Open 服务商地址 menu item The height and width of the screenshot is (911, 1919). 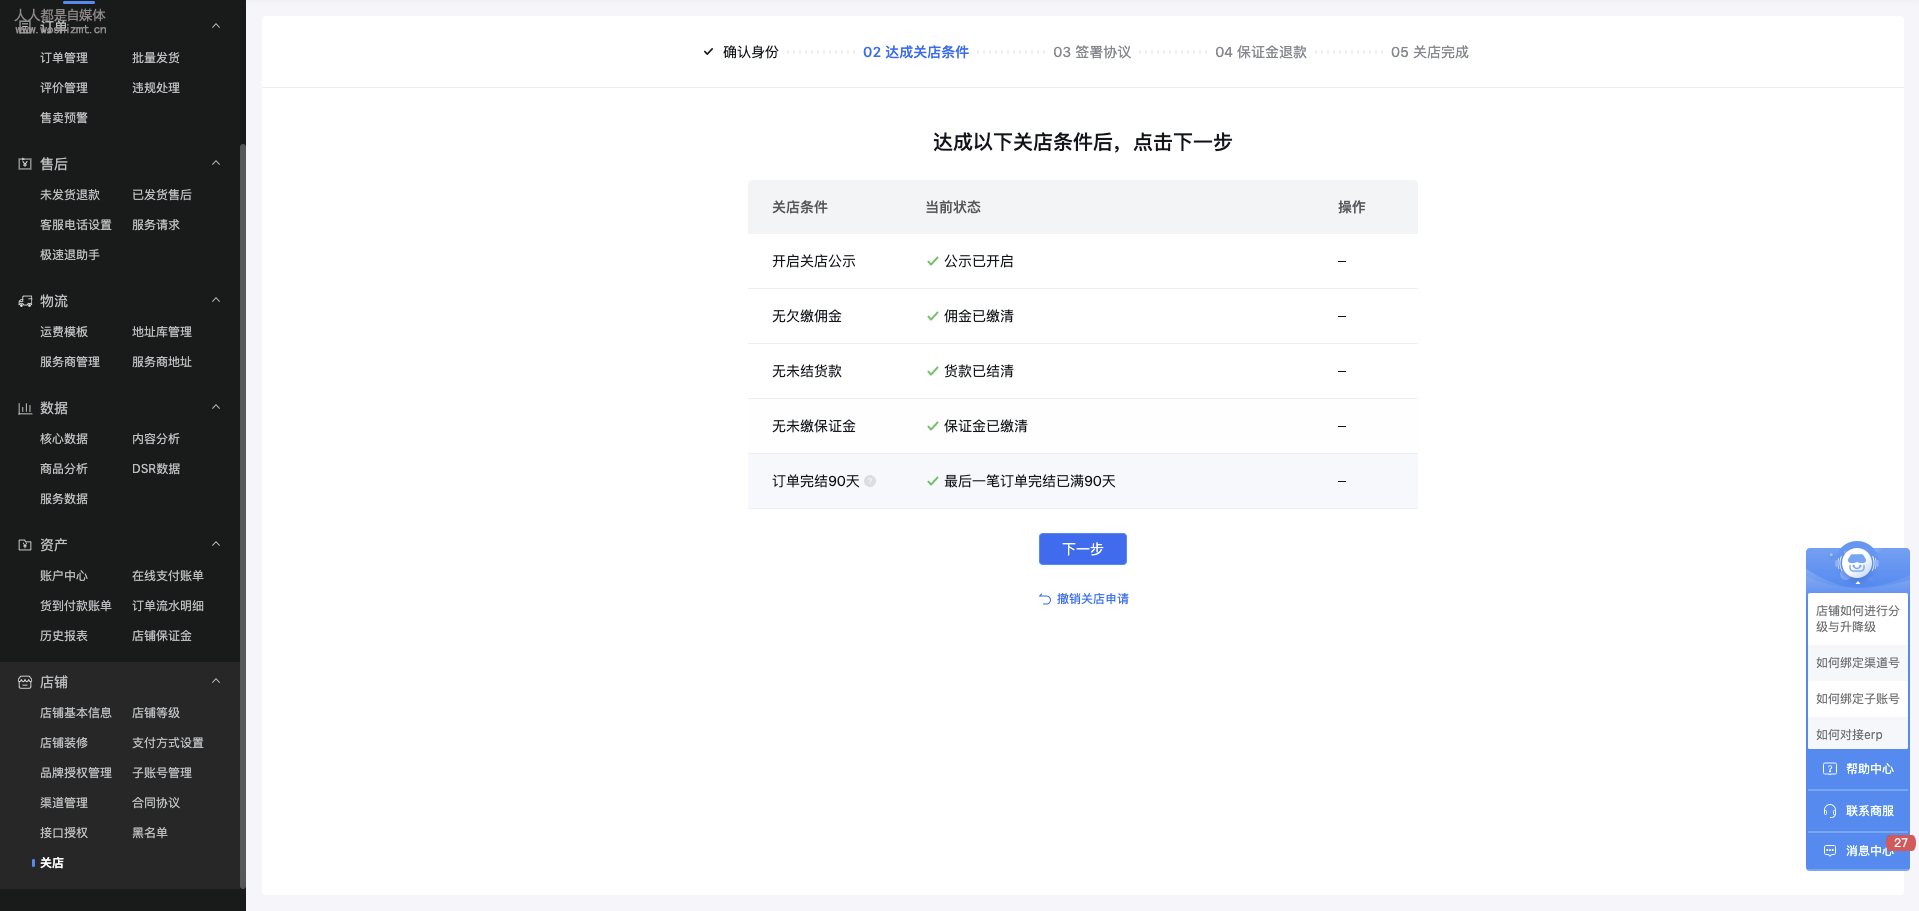coord(162,362)
